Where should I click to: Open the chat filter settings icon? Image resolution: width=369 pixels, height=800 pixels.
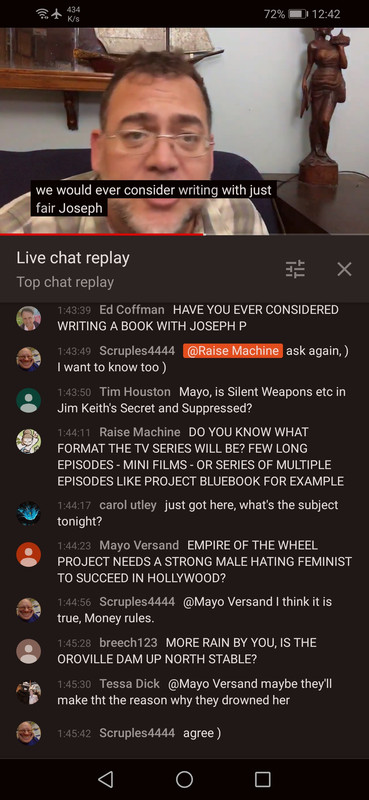click(x=295, y=269)
